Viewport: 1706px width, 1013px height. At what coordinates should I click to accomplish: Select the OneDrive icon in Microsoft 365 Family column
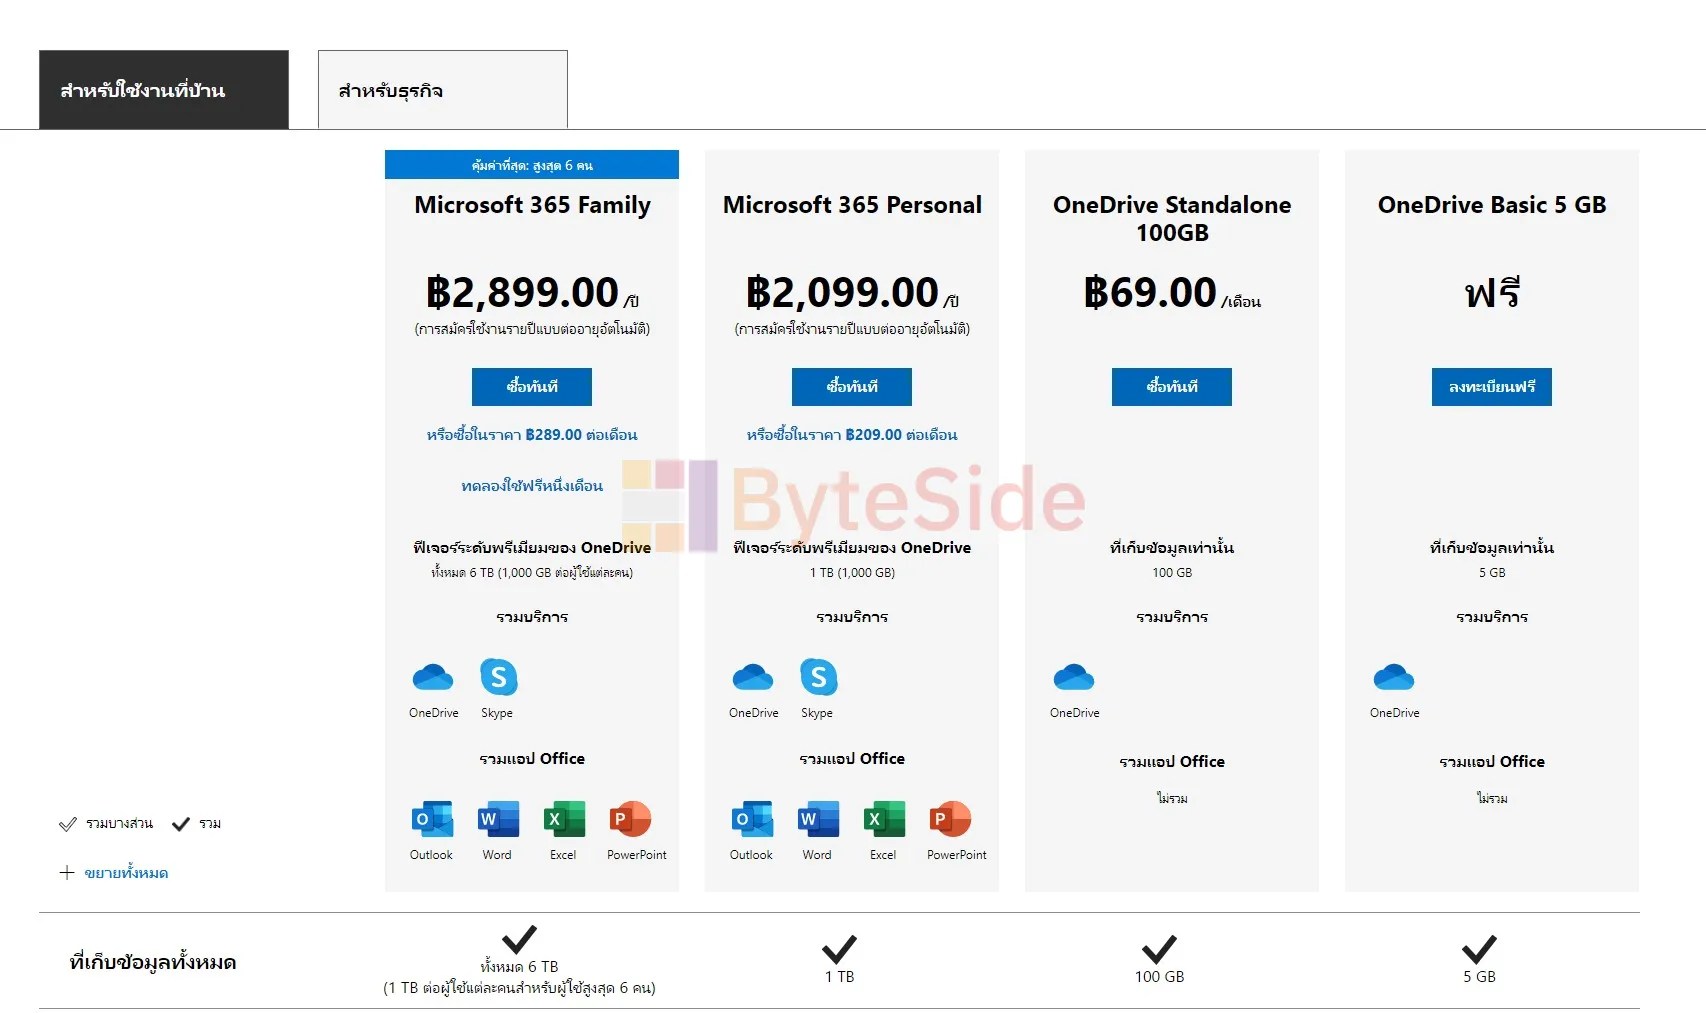pyautogui.click(x=433, y=678)
